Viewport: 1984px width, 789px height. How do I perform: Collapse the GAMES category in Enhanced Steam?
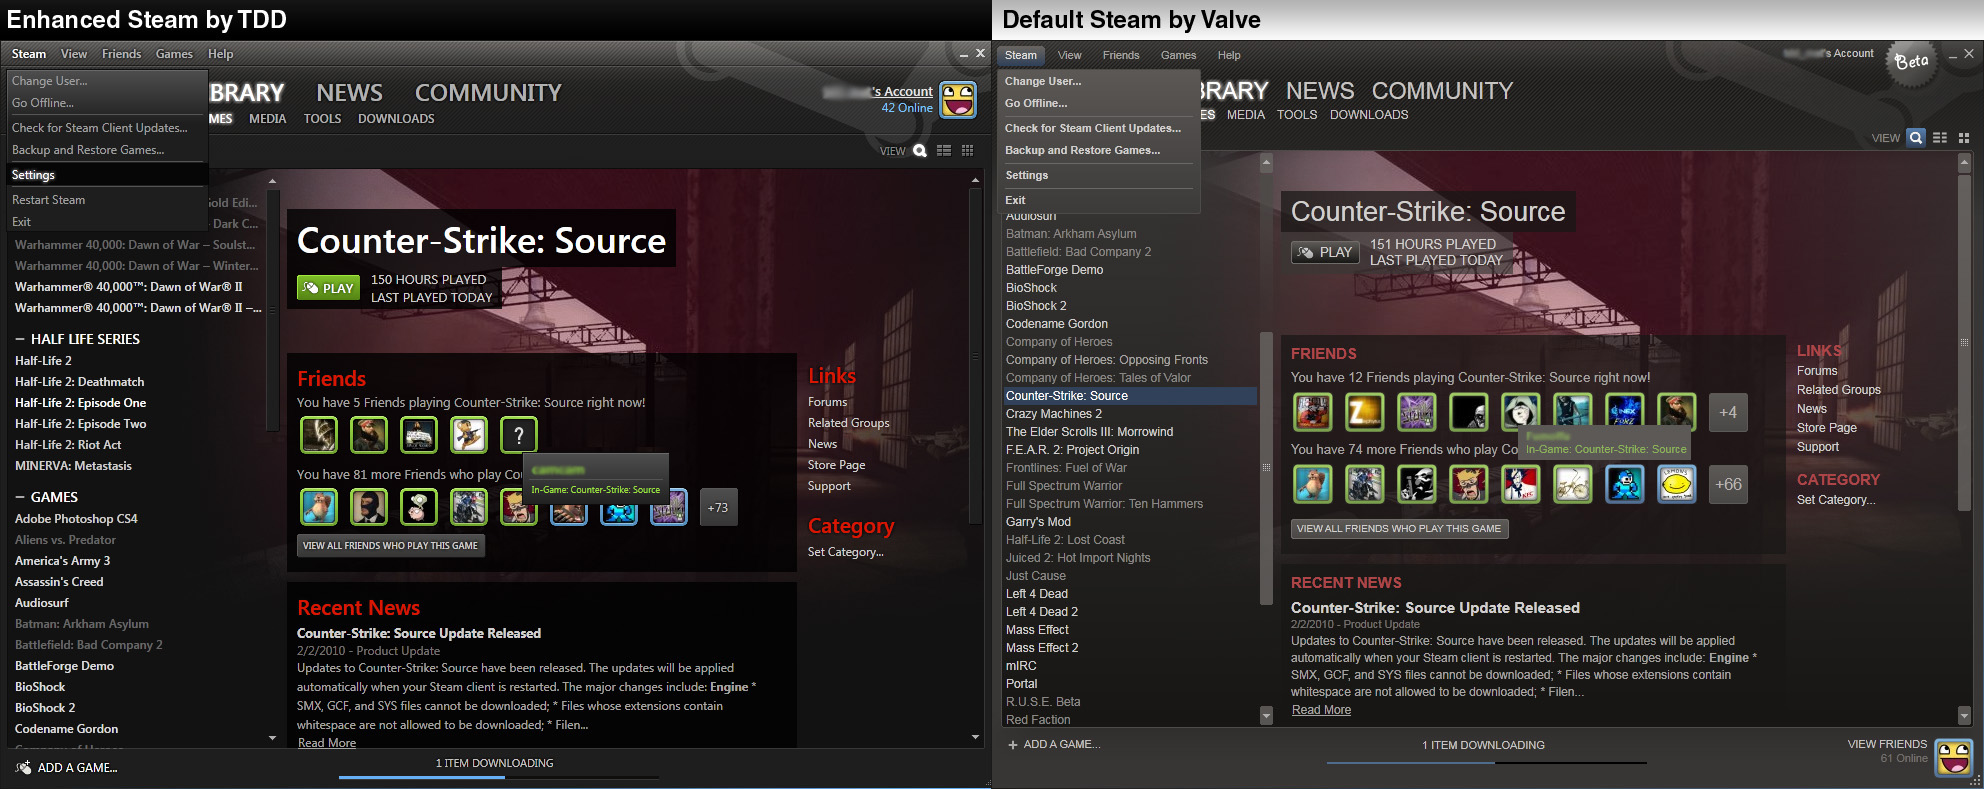click(x=20, y=497)
